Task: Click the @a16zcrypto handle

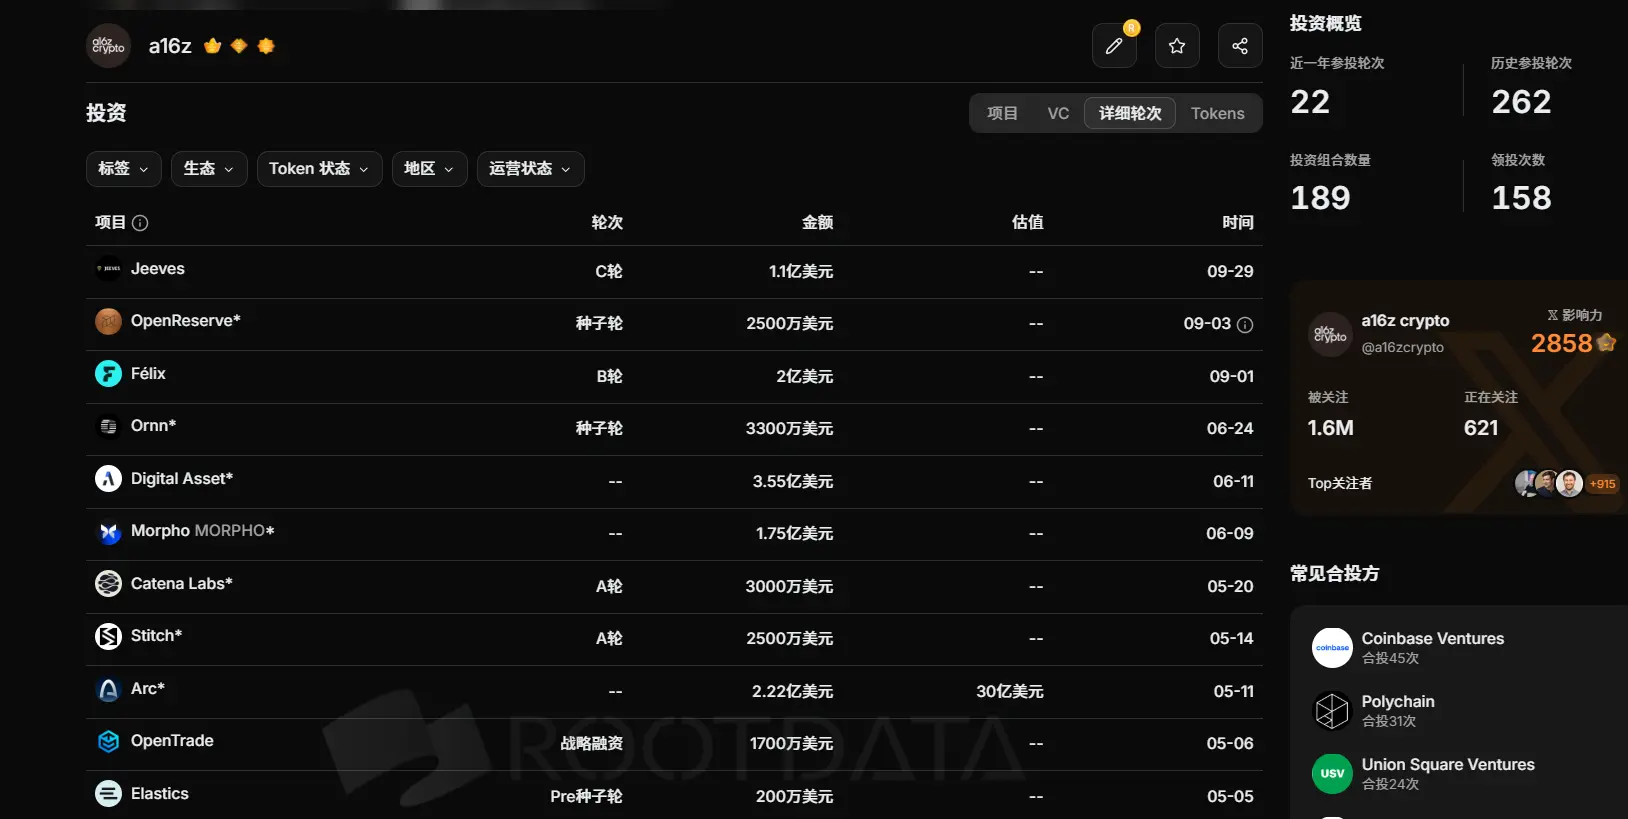Action: click(1403, 348)
